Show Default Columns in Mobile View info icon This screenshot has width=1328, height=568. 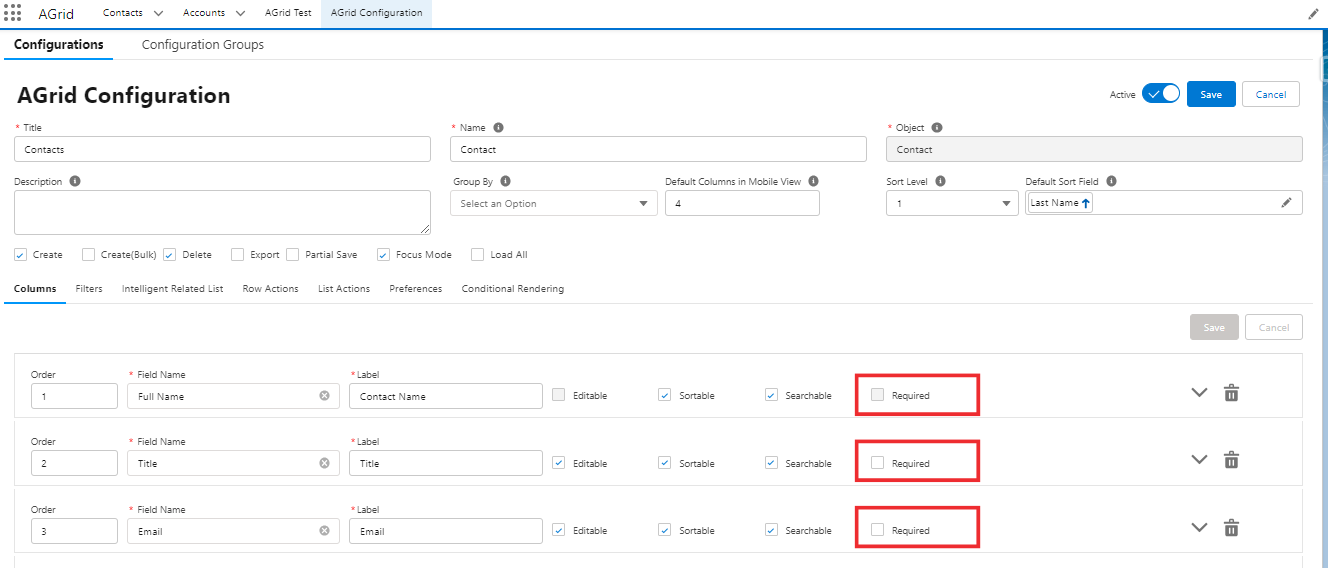(x=813, y=182)
